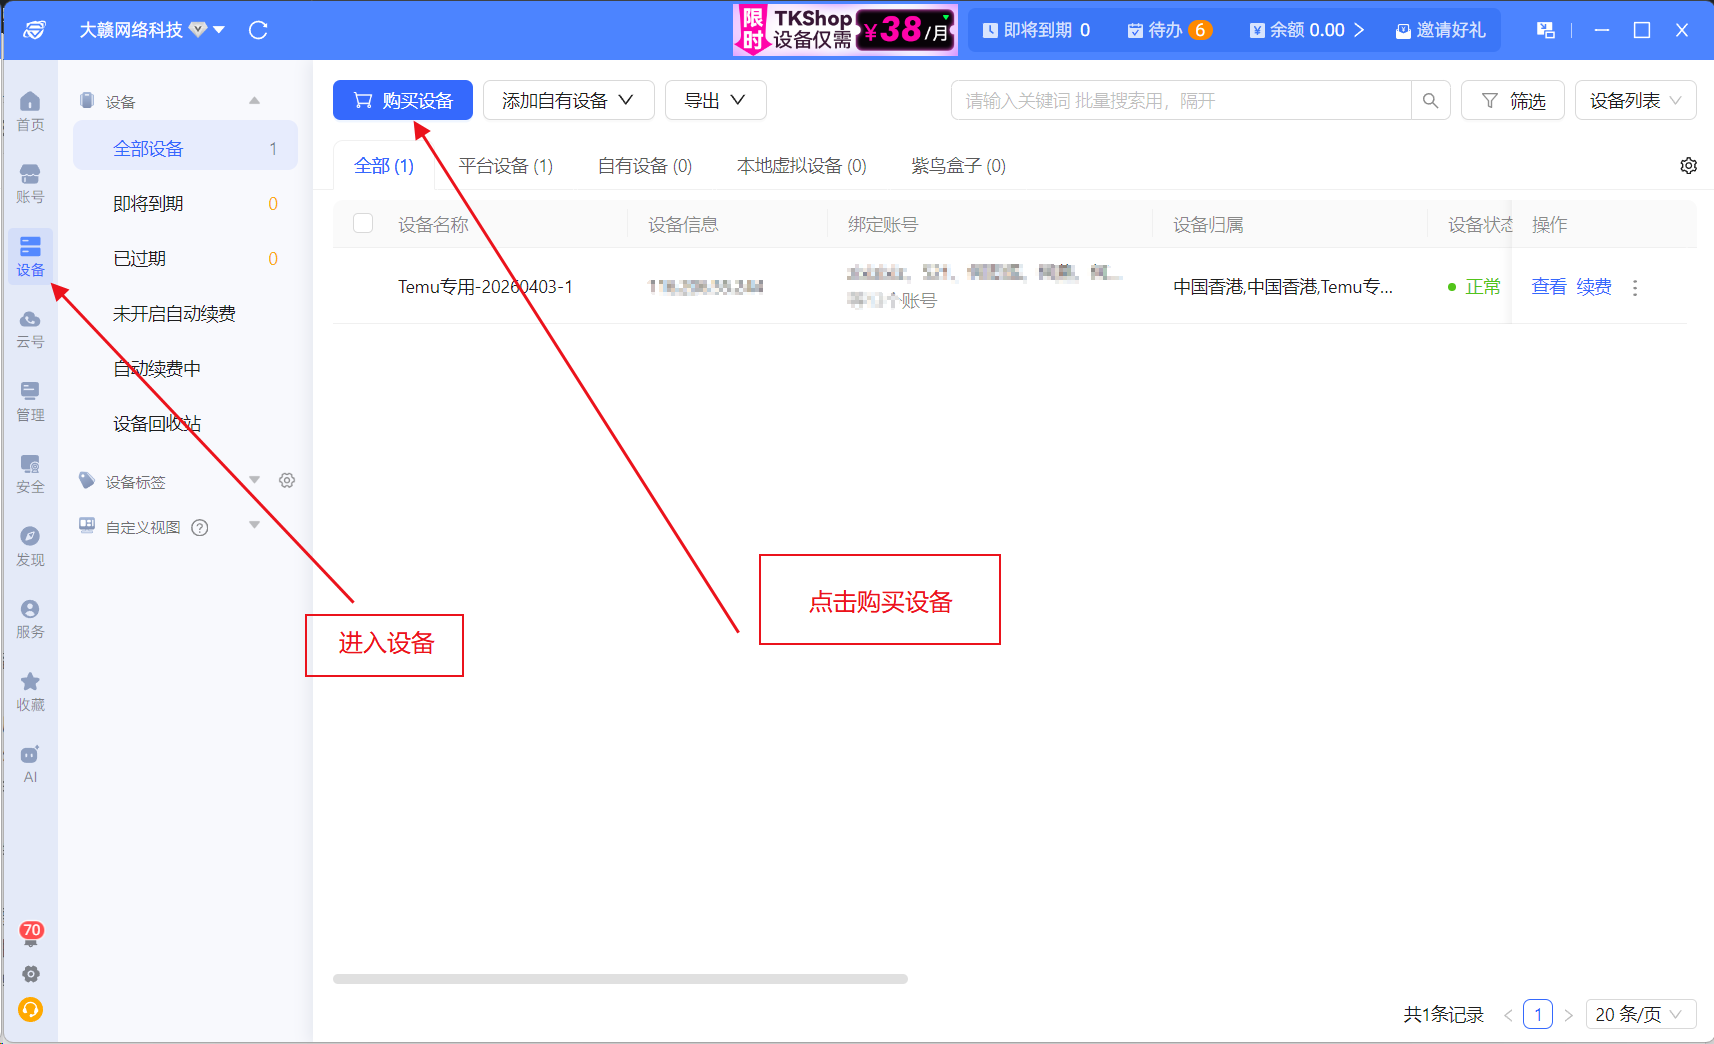
Task: Open the 云号 cloud sidebar icon
Action: point(30,329)
